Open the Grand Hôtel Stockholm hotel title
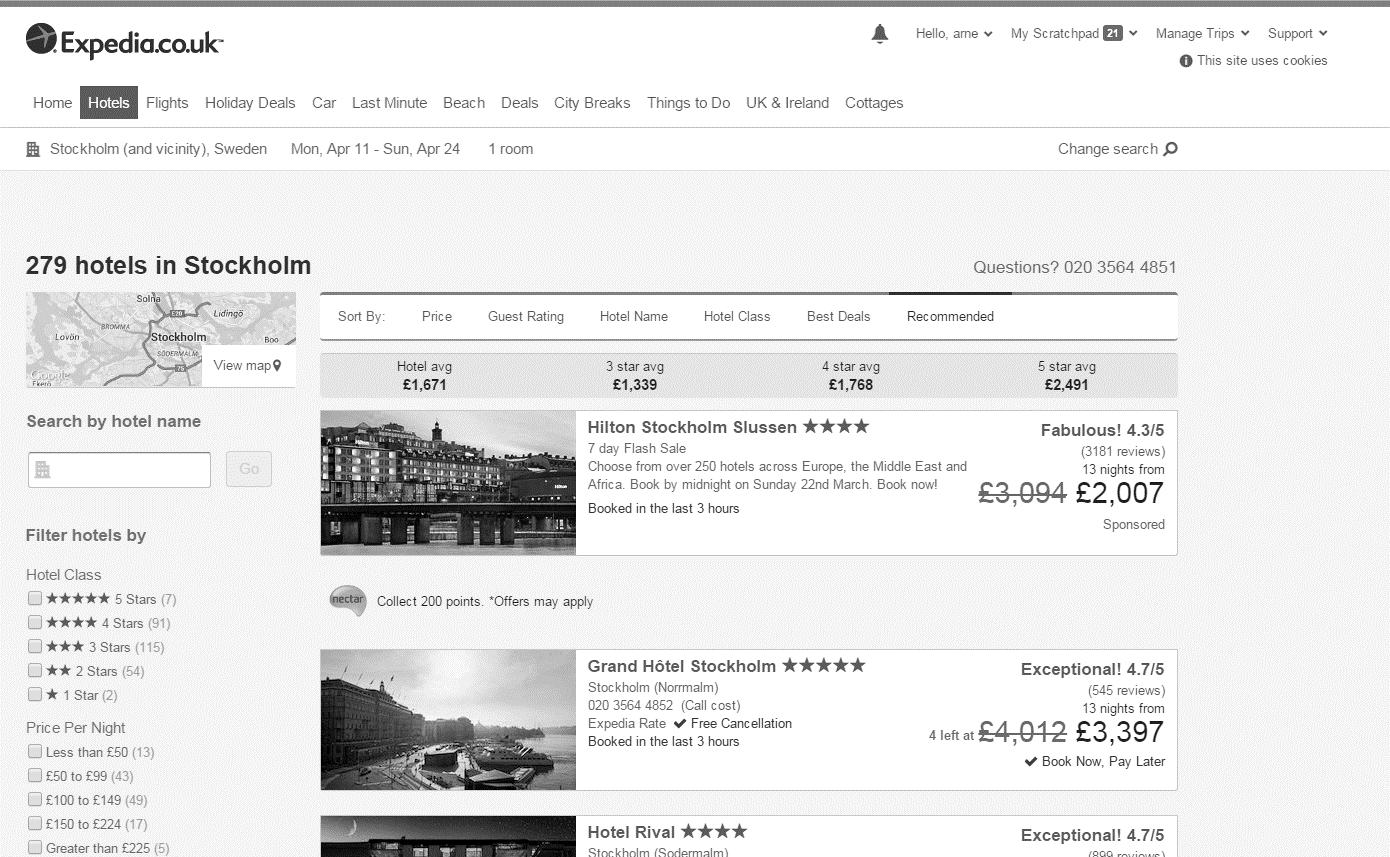 click(682, 666)
